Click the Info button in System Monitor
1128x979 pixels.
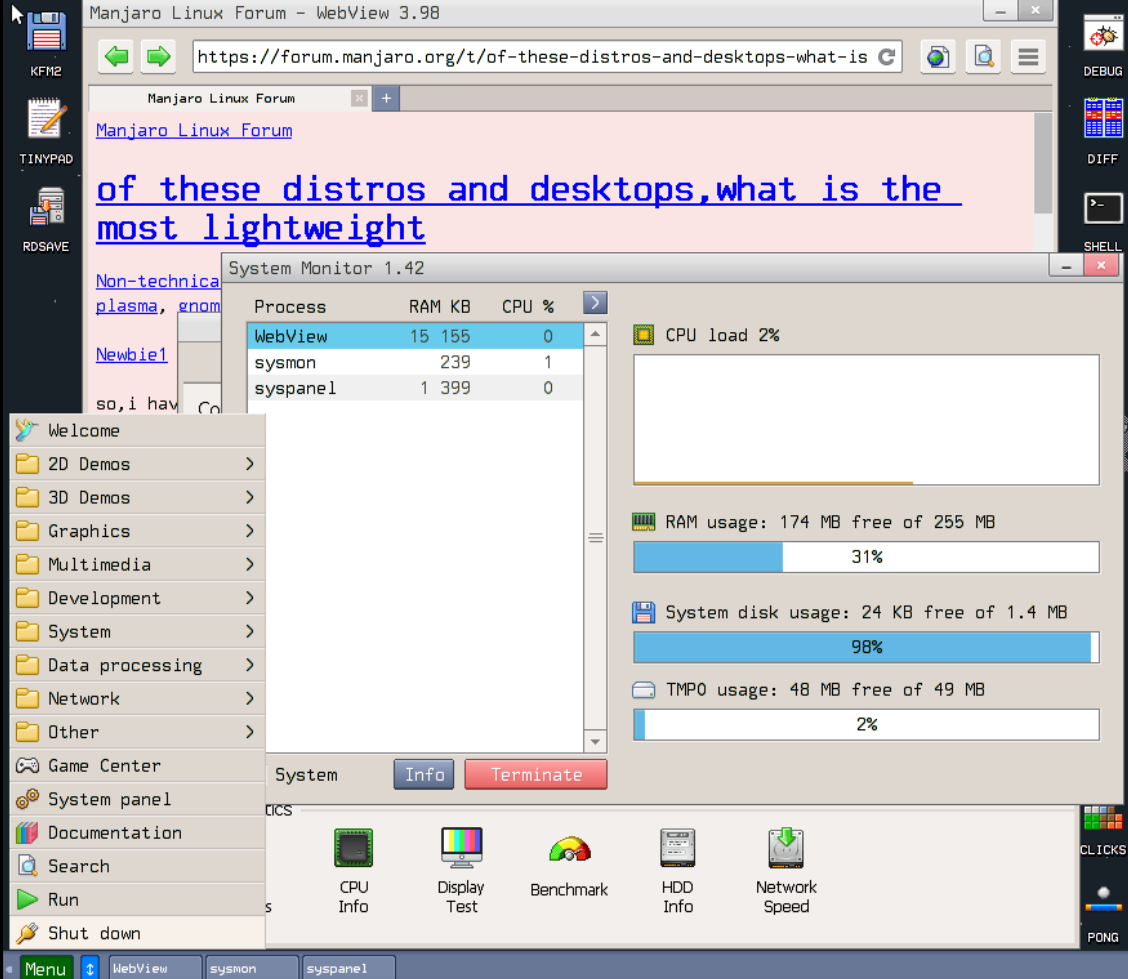[424, 775]
